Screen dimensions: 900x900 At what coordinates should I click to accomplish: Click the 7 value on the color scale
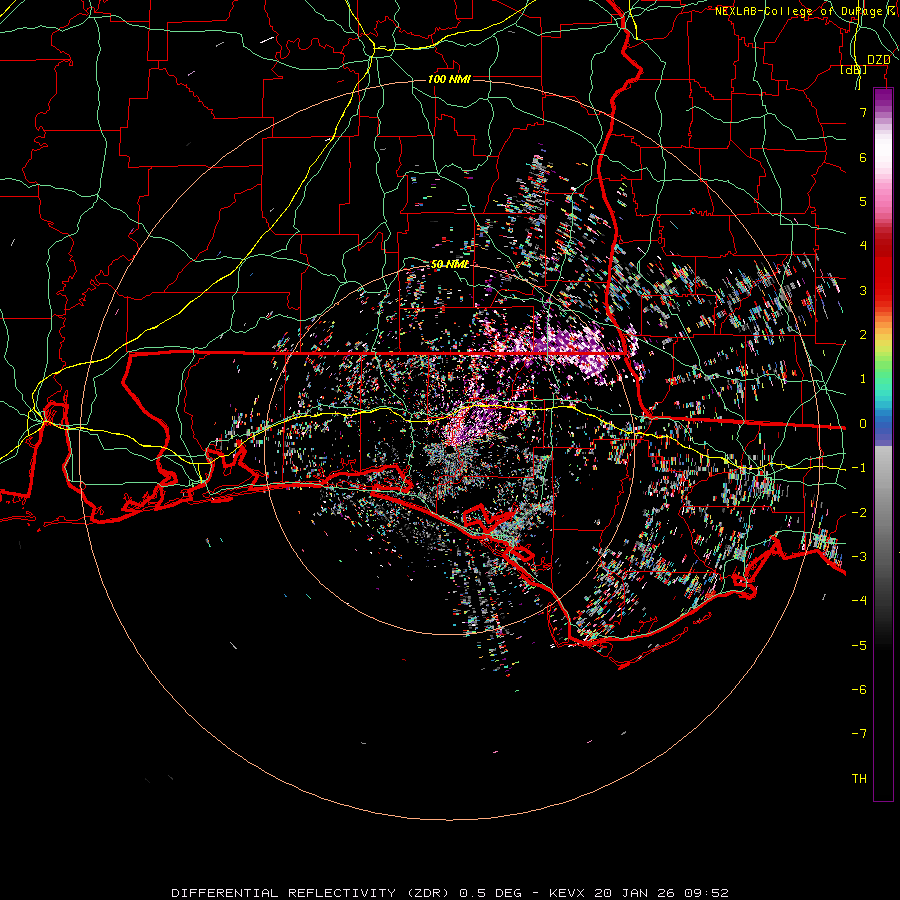coord(863,112)
